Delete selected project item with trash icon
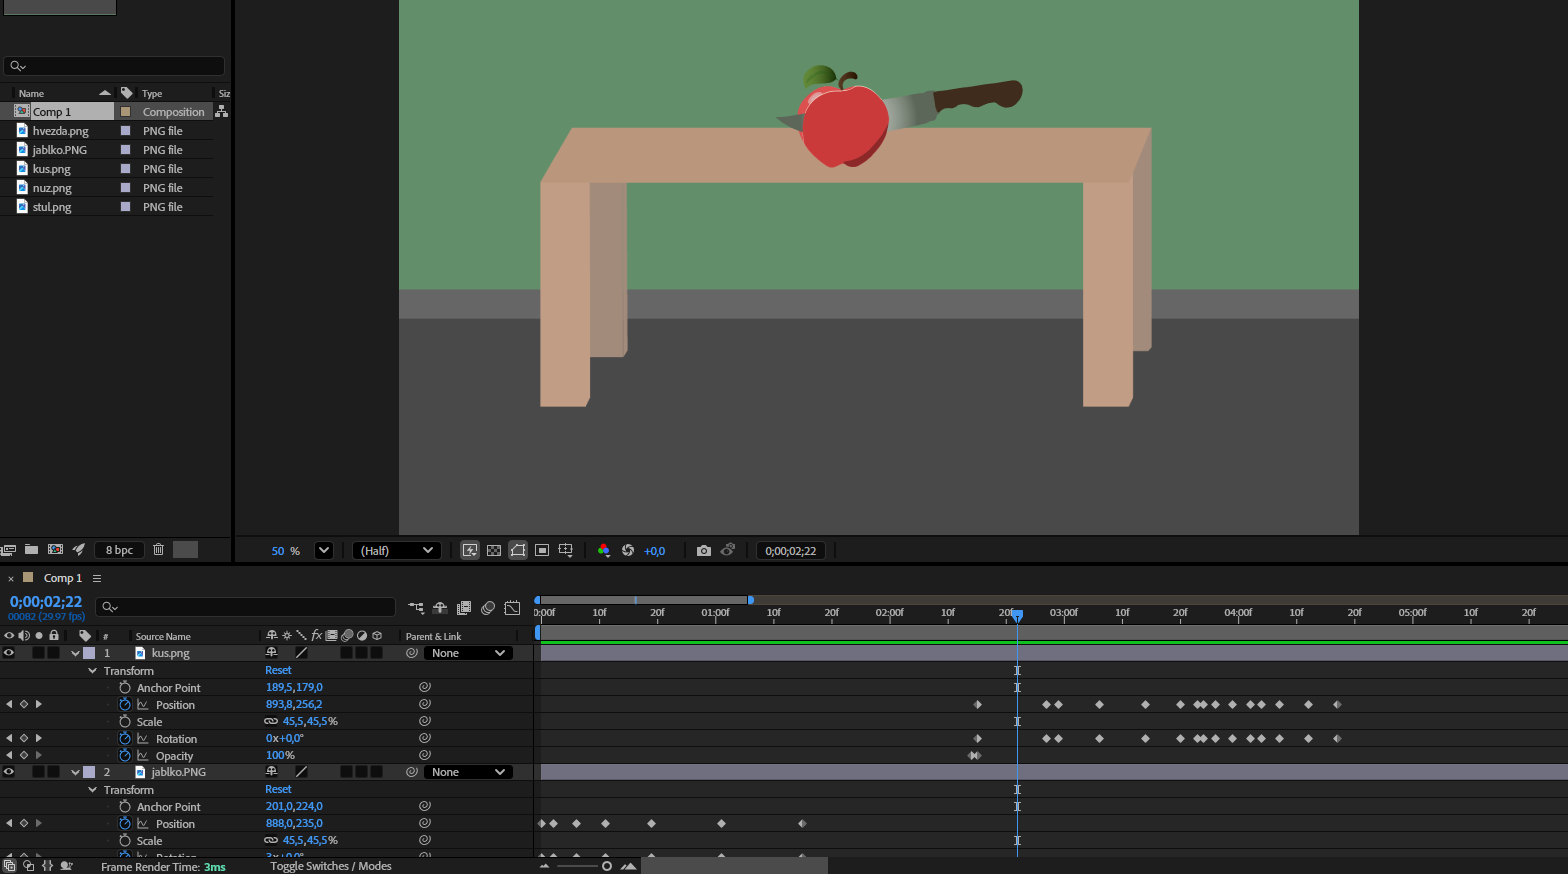 [158, 550]
